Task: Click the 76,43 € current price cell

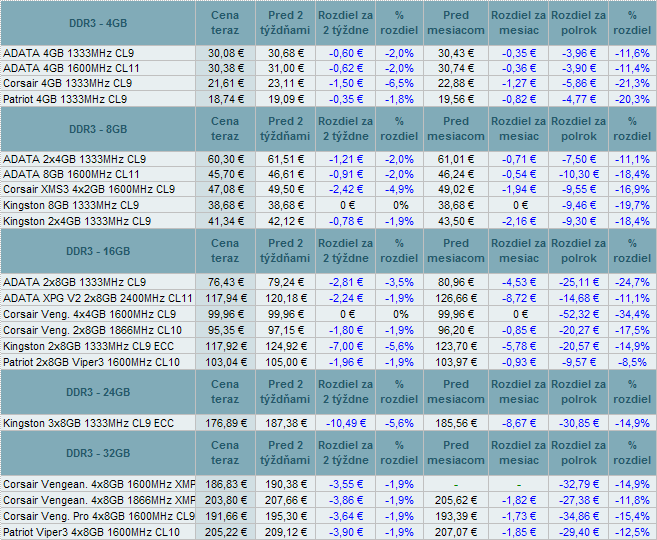Action: coord(225,282)
